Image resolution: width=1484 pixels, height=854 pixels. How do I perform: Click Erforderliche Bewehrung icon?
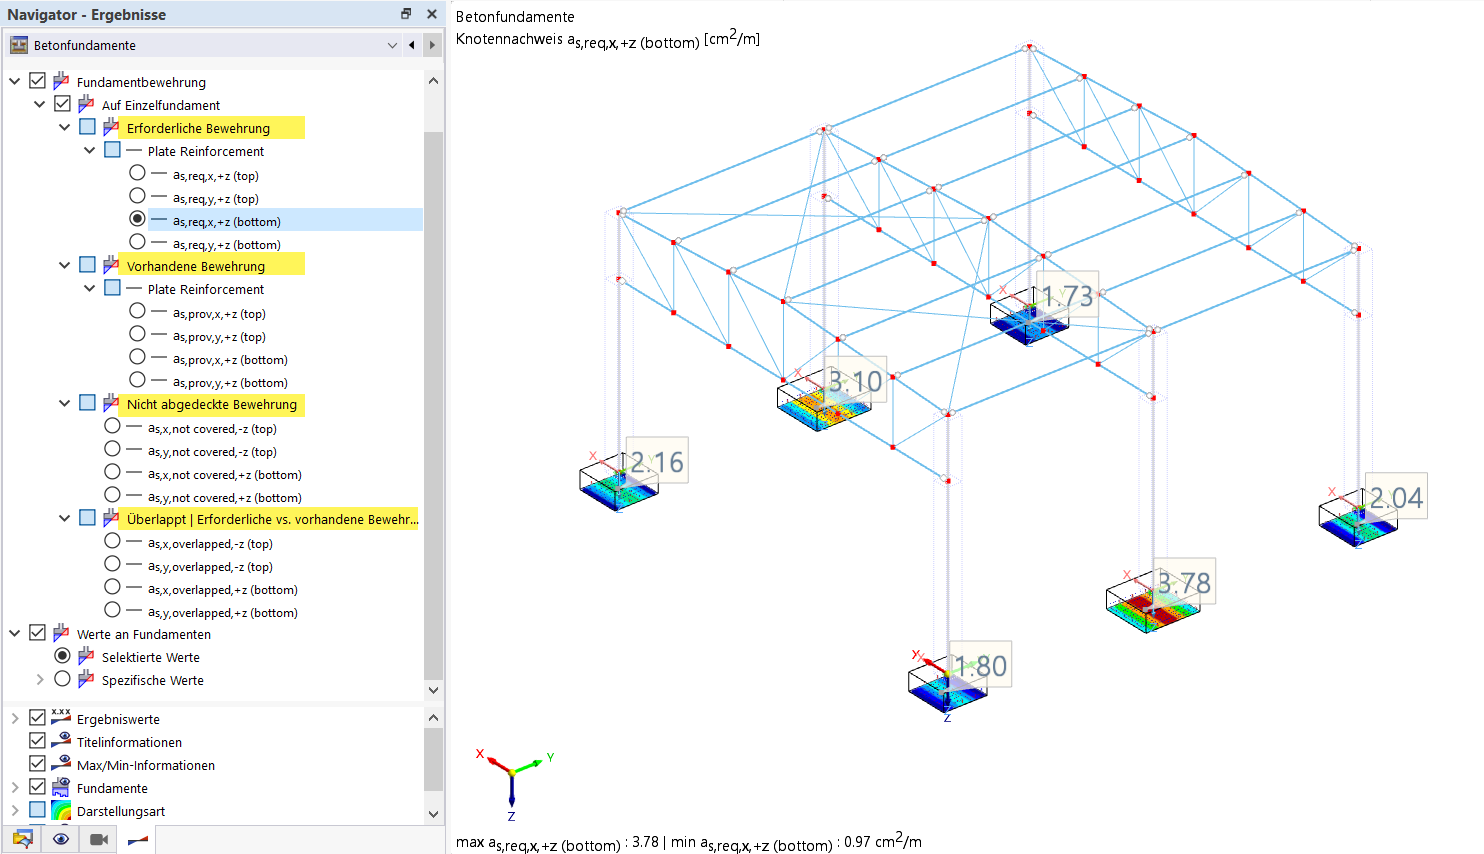111,127
